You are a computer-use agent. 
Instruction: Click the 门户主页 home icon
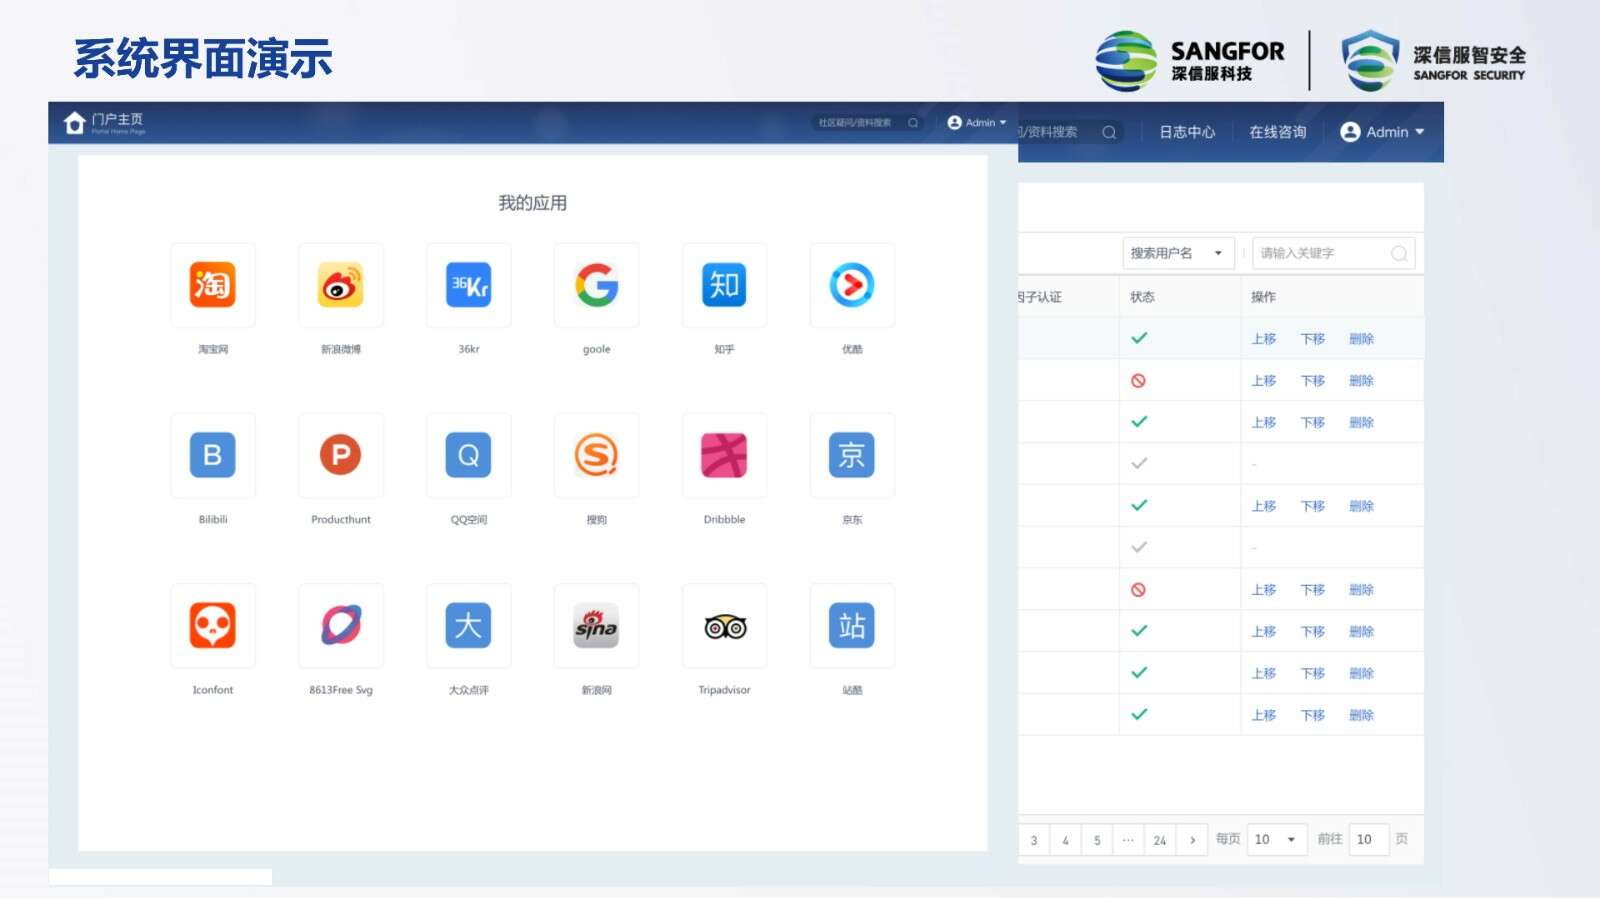pos(74,123)
